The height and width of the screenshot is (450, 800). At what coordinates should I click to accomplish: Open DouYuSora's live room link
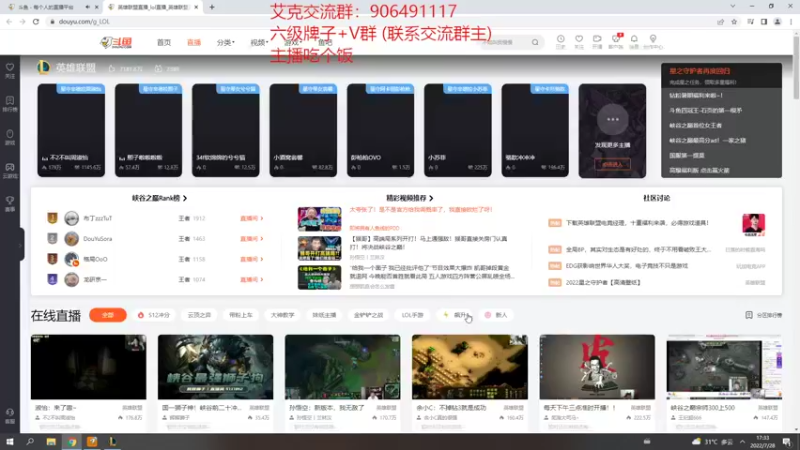pyautogui.click(x=252, y=239)
